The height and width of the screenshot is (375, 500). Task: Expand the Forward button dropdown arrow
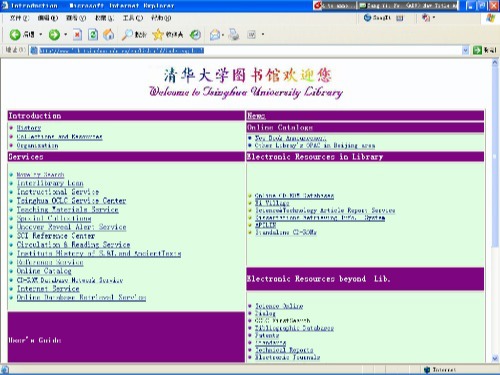[65, 34]
